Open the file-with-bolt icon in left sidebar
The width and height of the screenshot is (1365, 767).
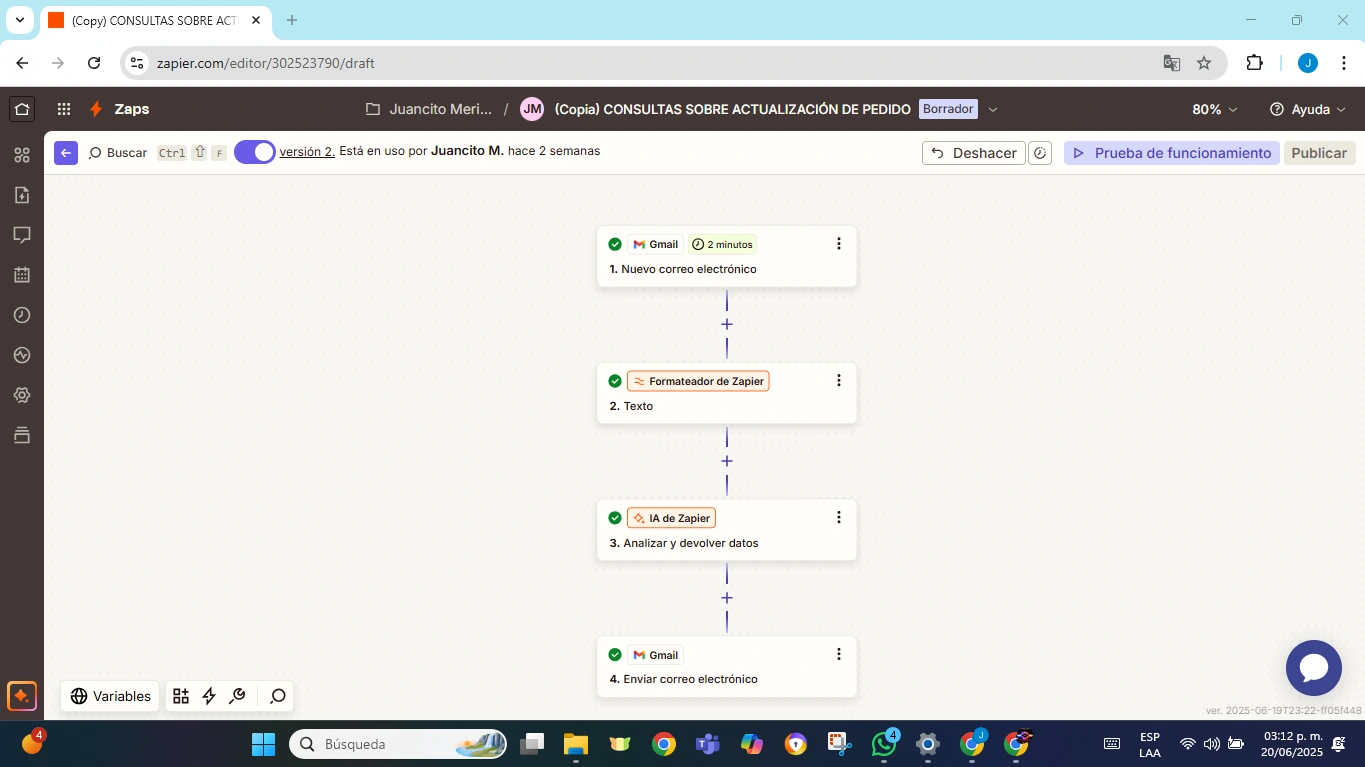coord(22,195)
